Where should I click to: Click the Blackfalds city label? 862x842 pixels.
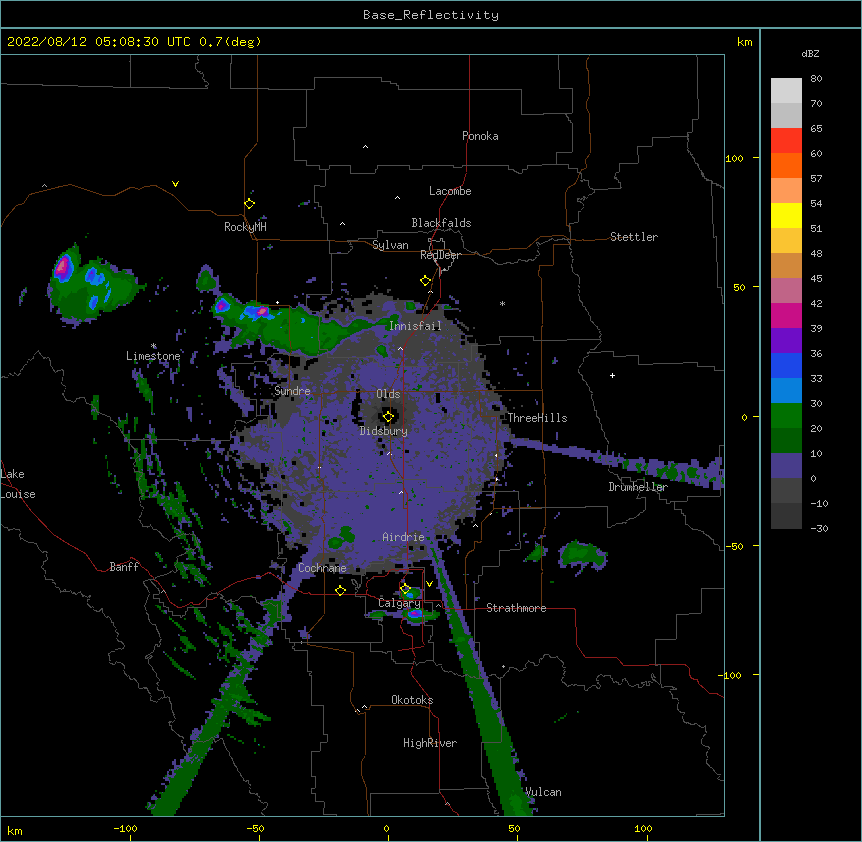coord(441,223)
